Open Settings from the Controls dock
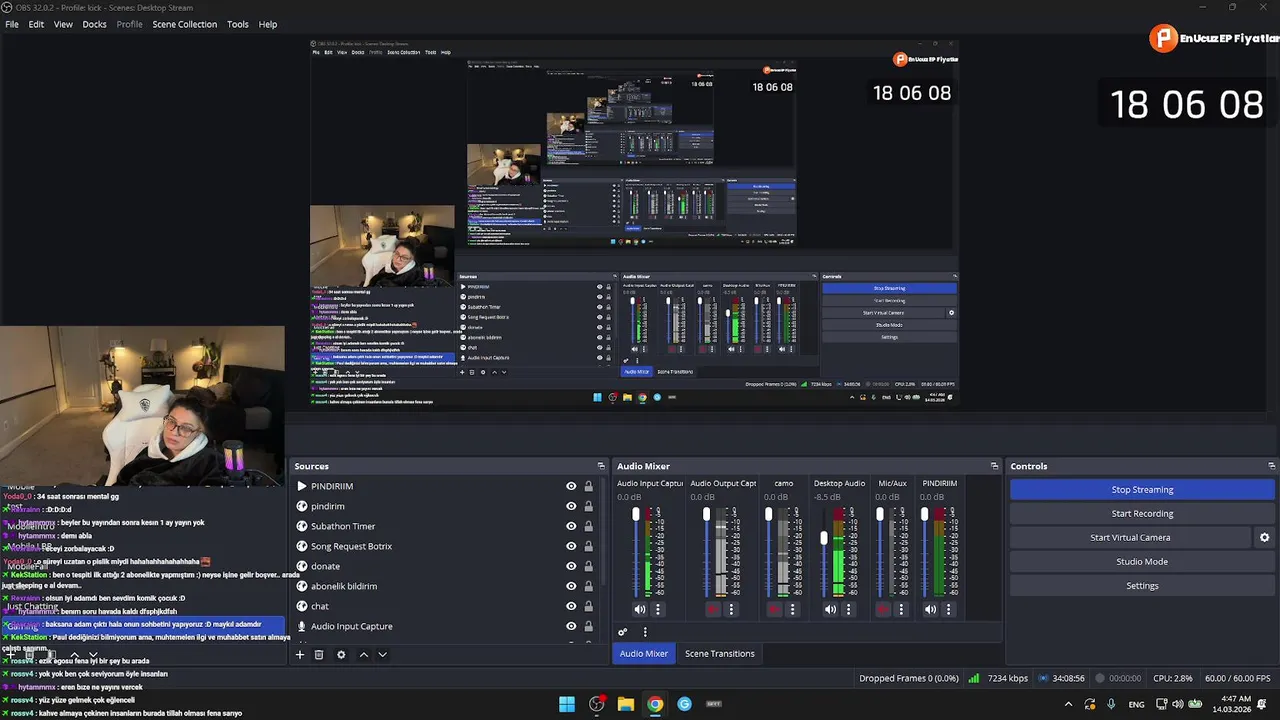 1142,585
